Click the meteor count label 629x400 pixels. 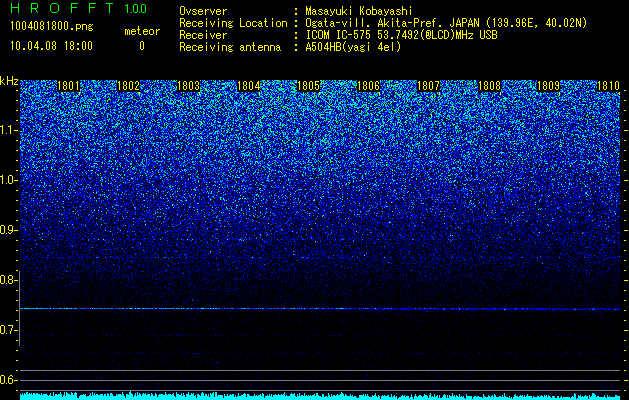pos(142,31)
